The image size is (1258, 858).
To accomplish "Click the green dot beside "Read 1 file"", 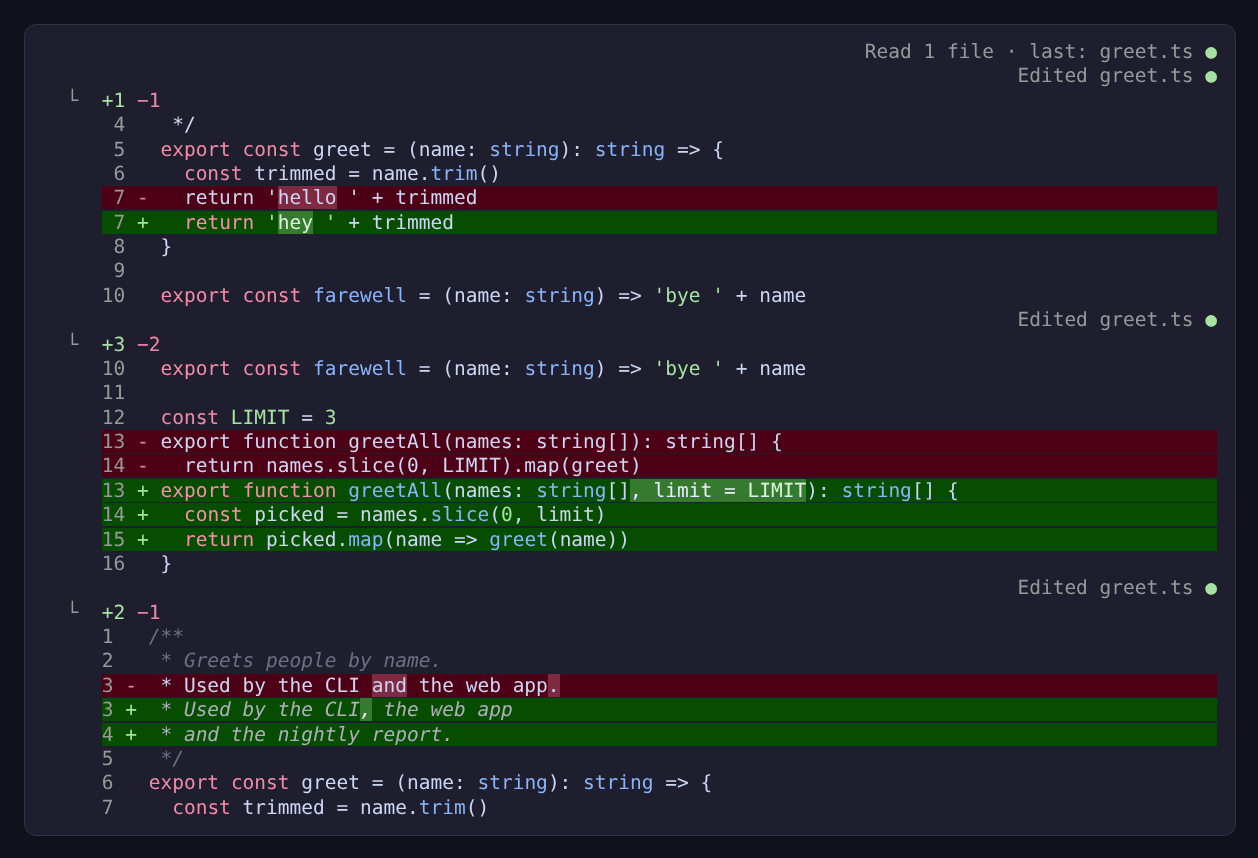I will pos(1211,52).
